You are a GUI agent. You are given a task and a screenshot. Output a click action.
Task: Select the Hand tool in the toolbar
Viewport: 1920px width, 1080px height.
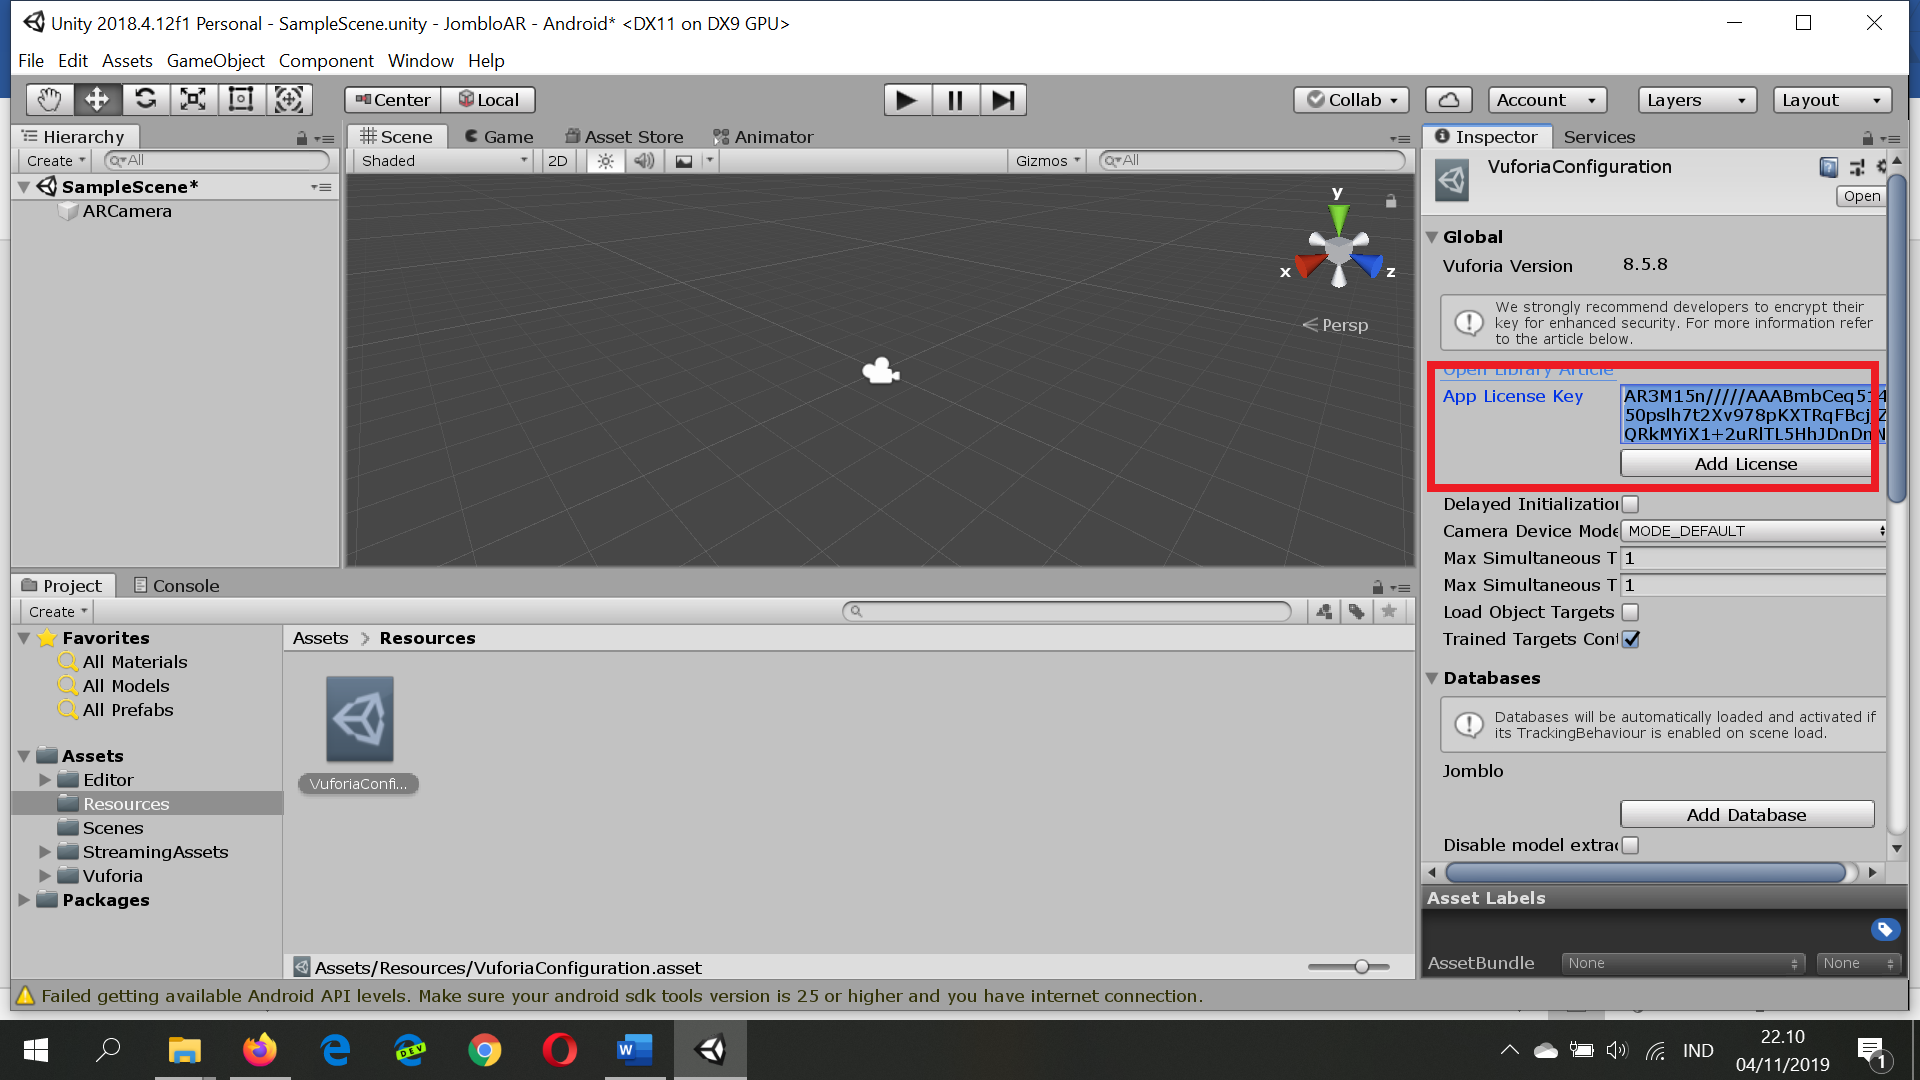click(49, 99)
